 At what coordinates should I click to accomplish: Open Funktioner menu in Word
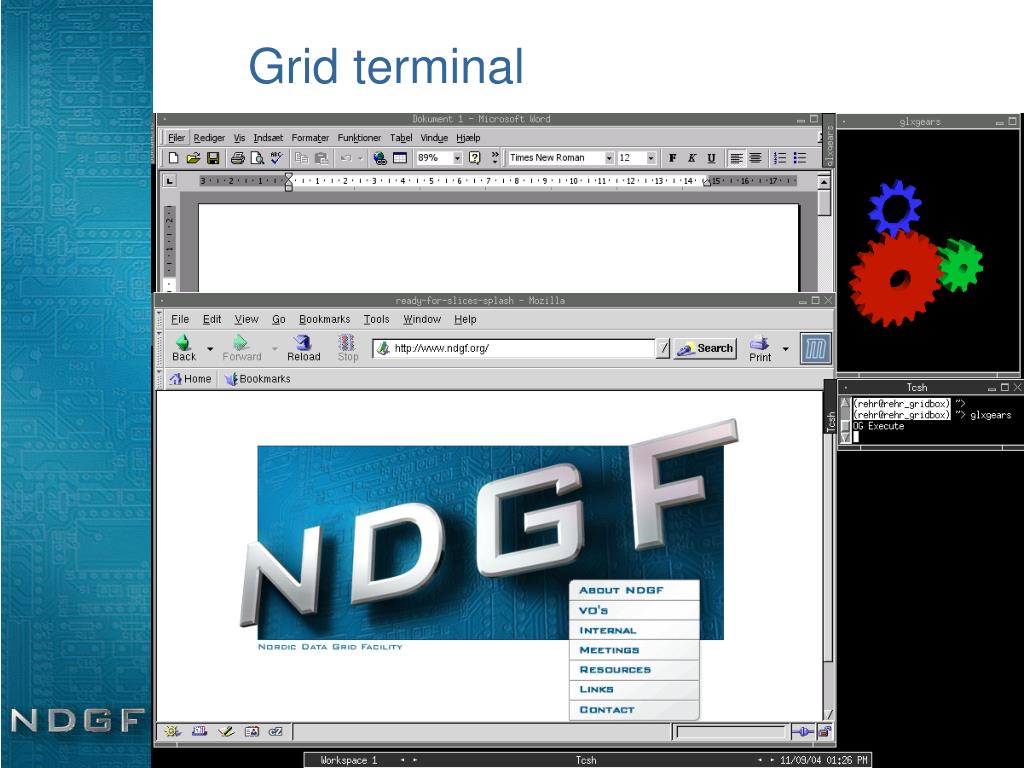(359, 138)
